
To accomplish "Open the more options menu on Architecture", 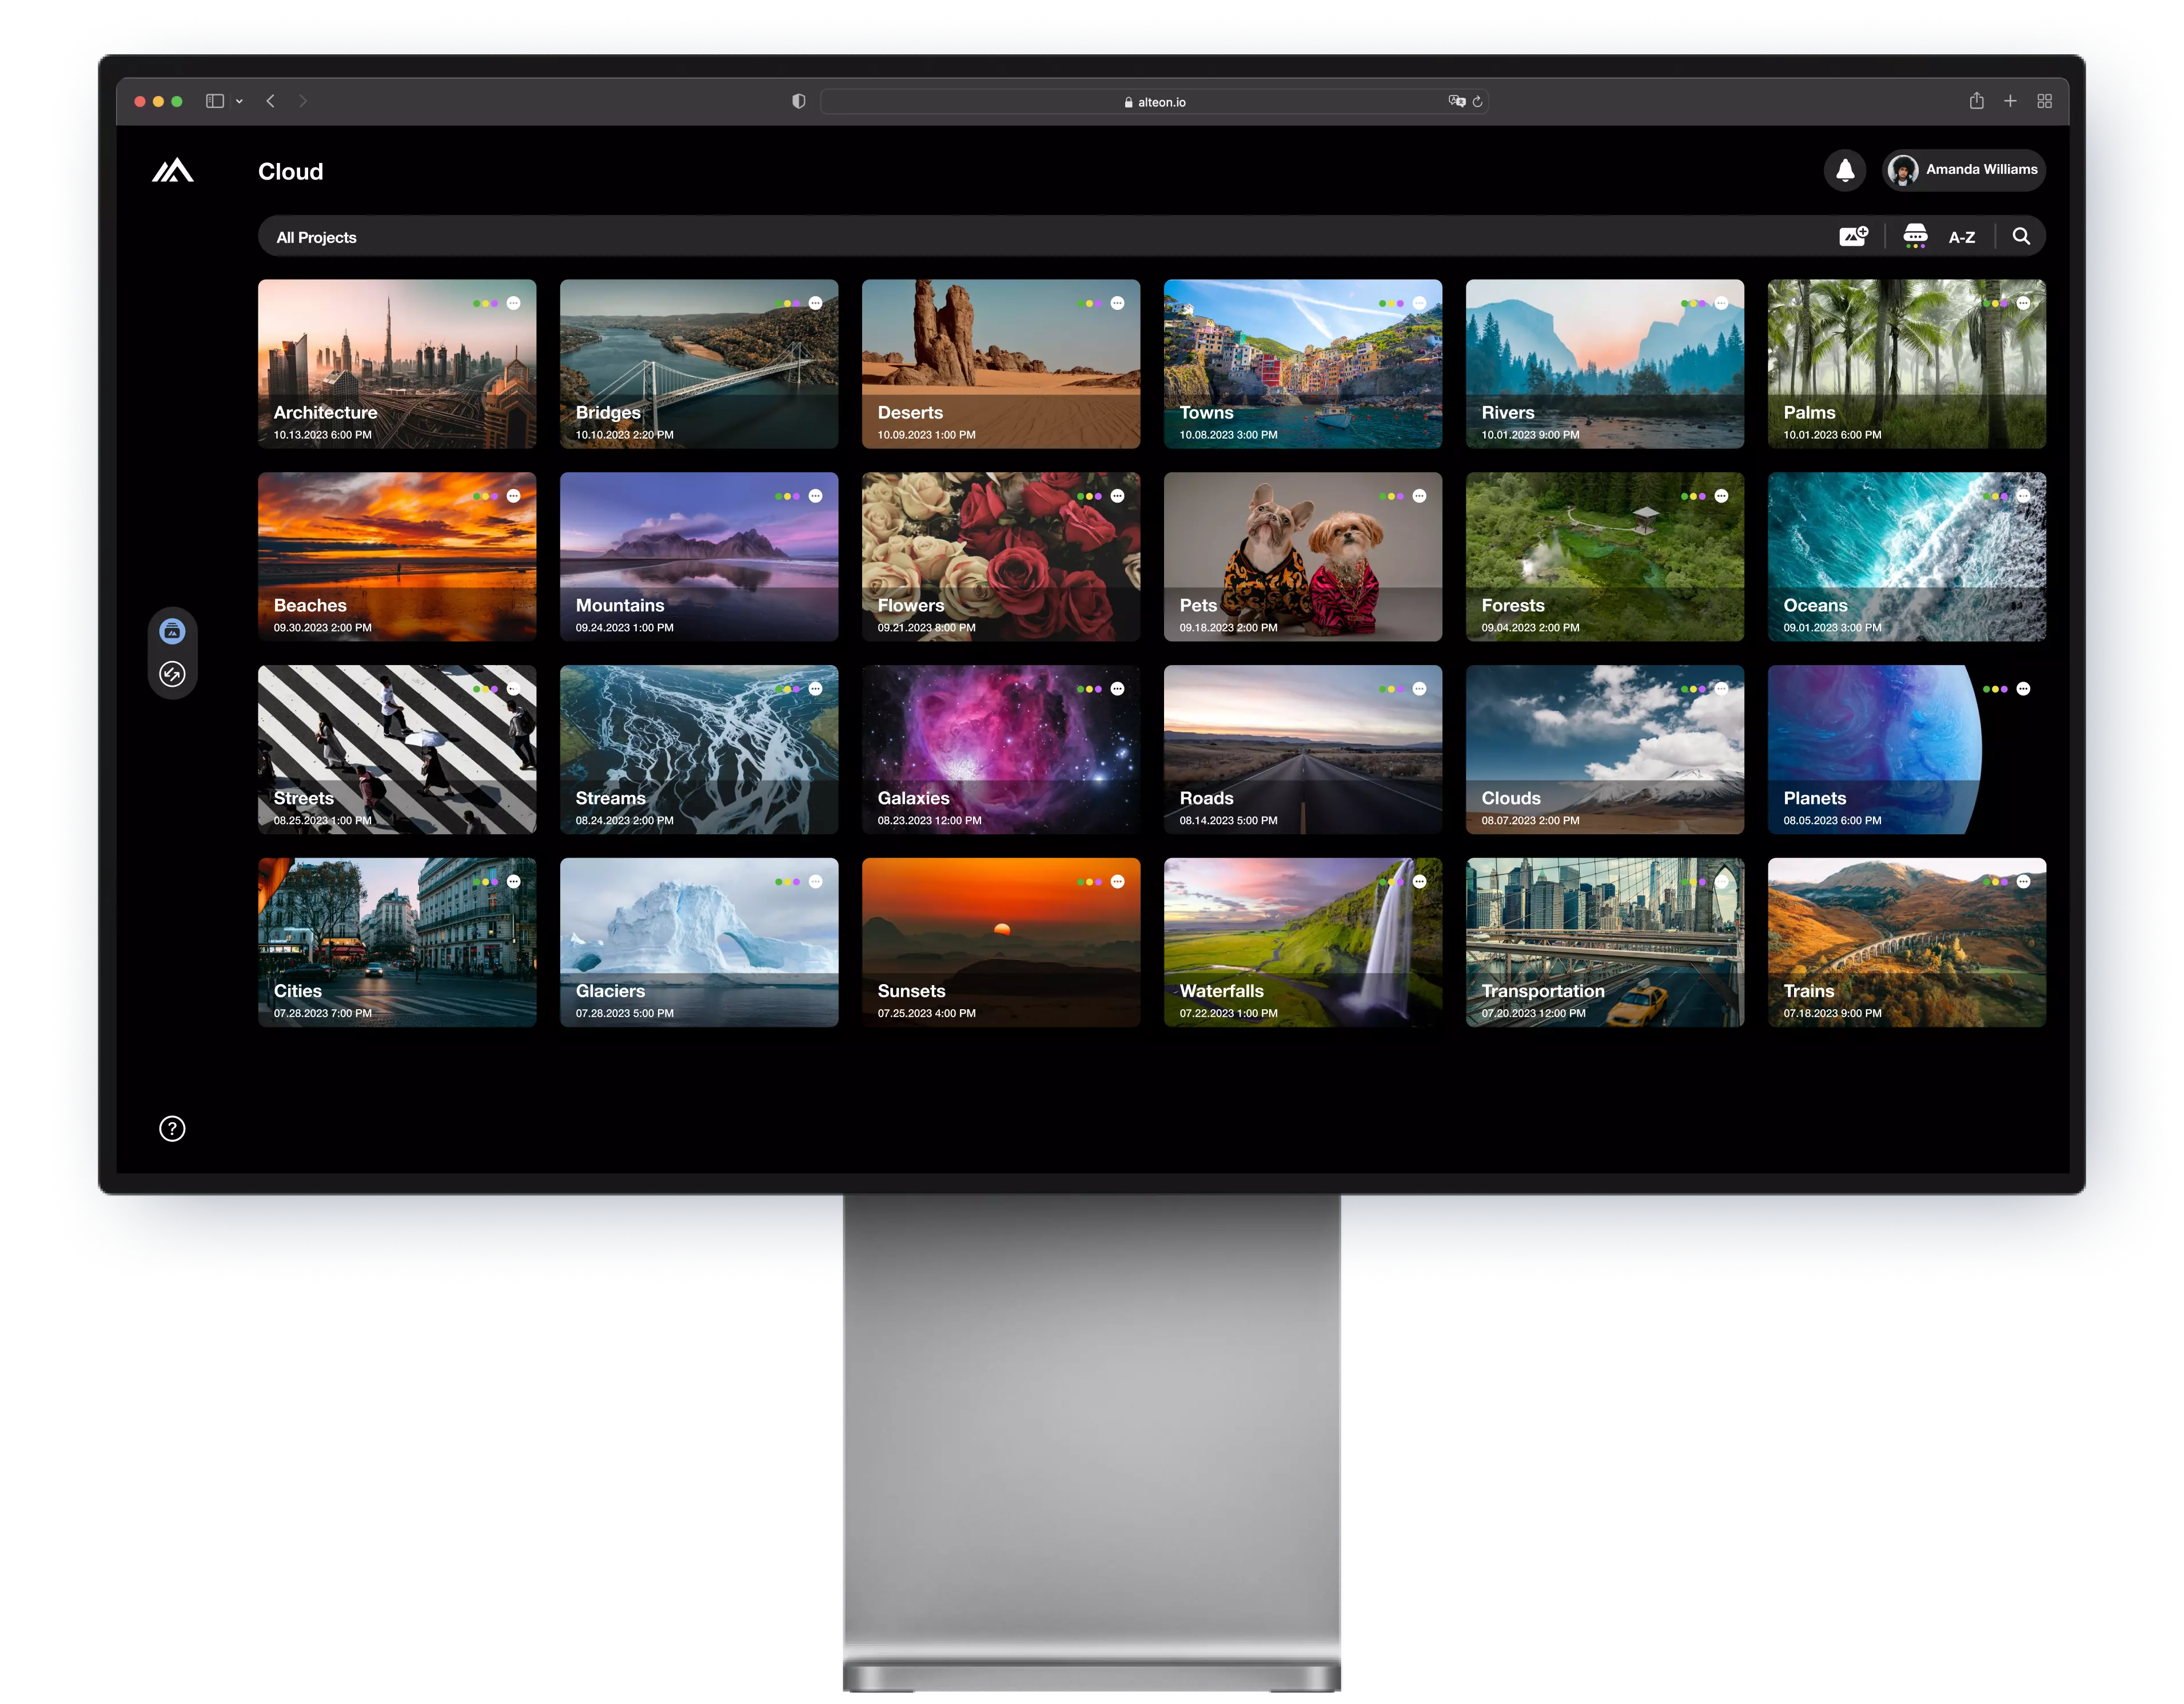I will (x=513, y=303).
